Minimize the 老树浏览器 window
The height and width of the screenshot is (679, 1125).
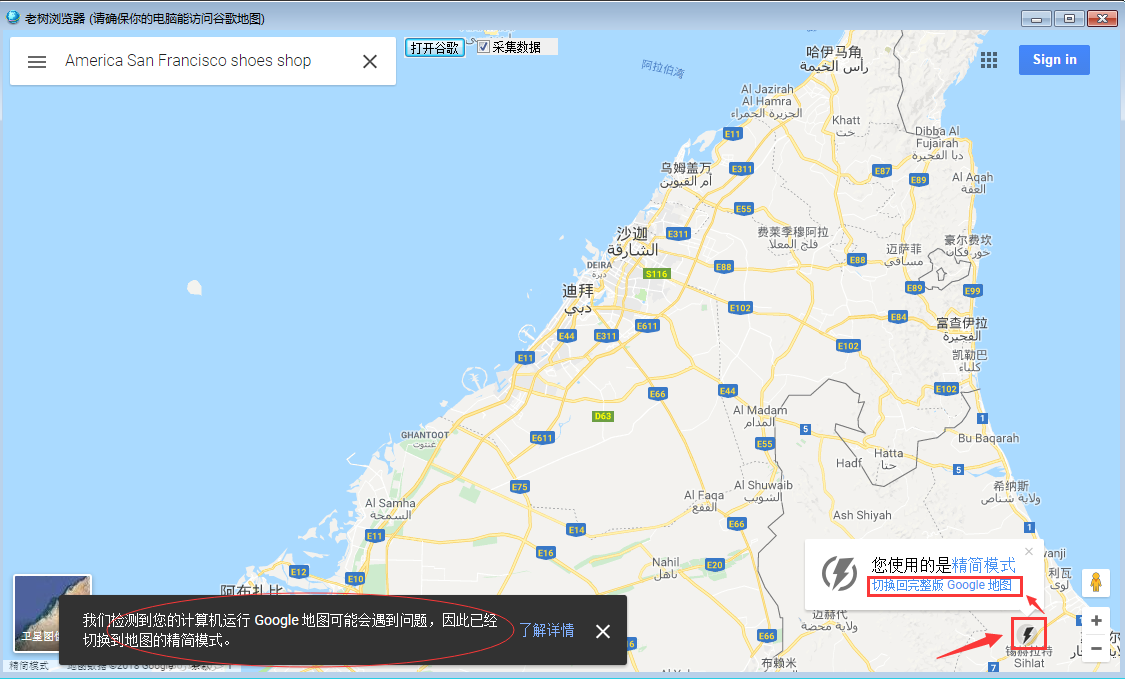point(1036,19)
